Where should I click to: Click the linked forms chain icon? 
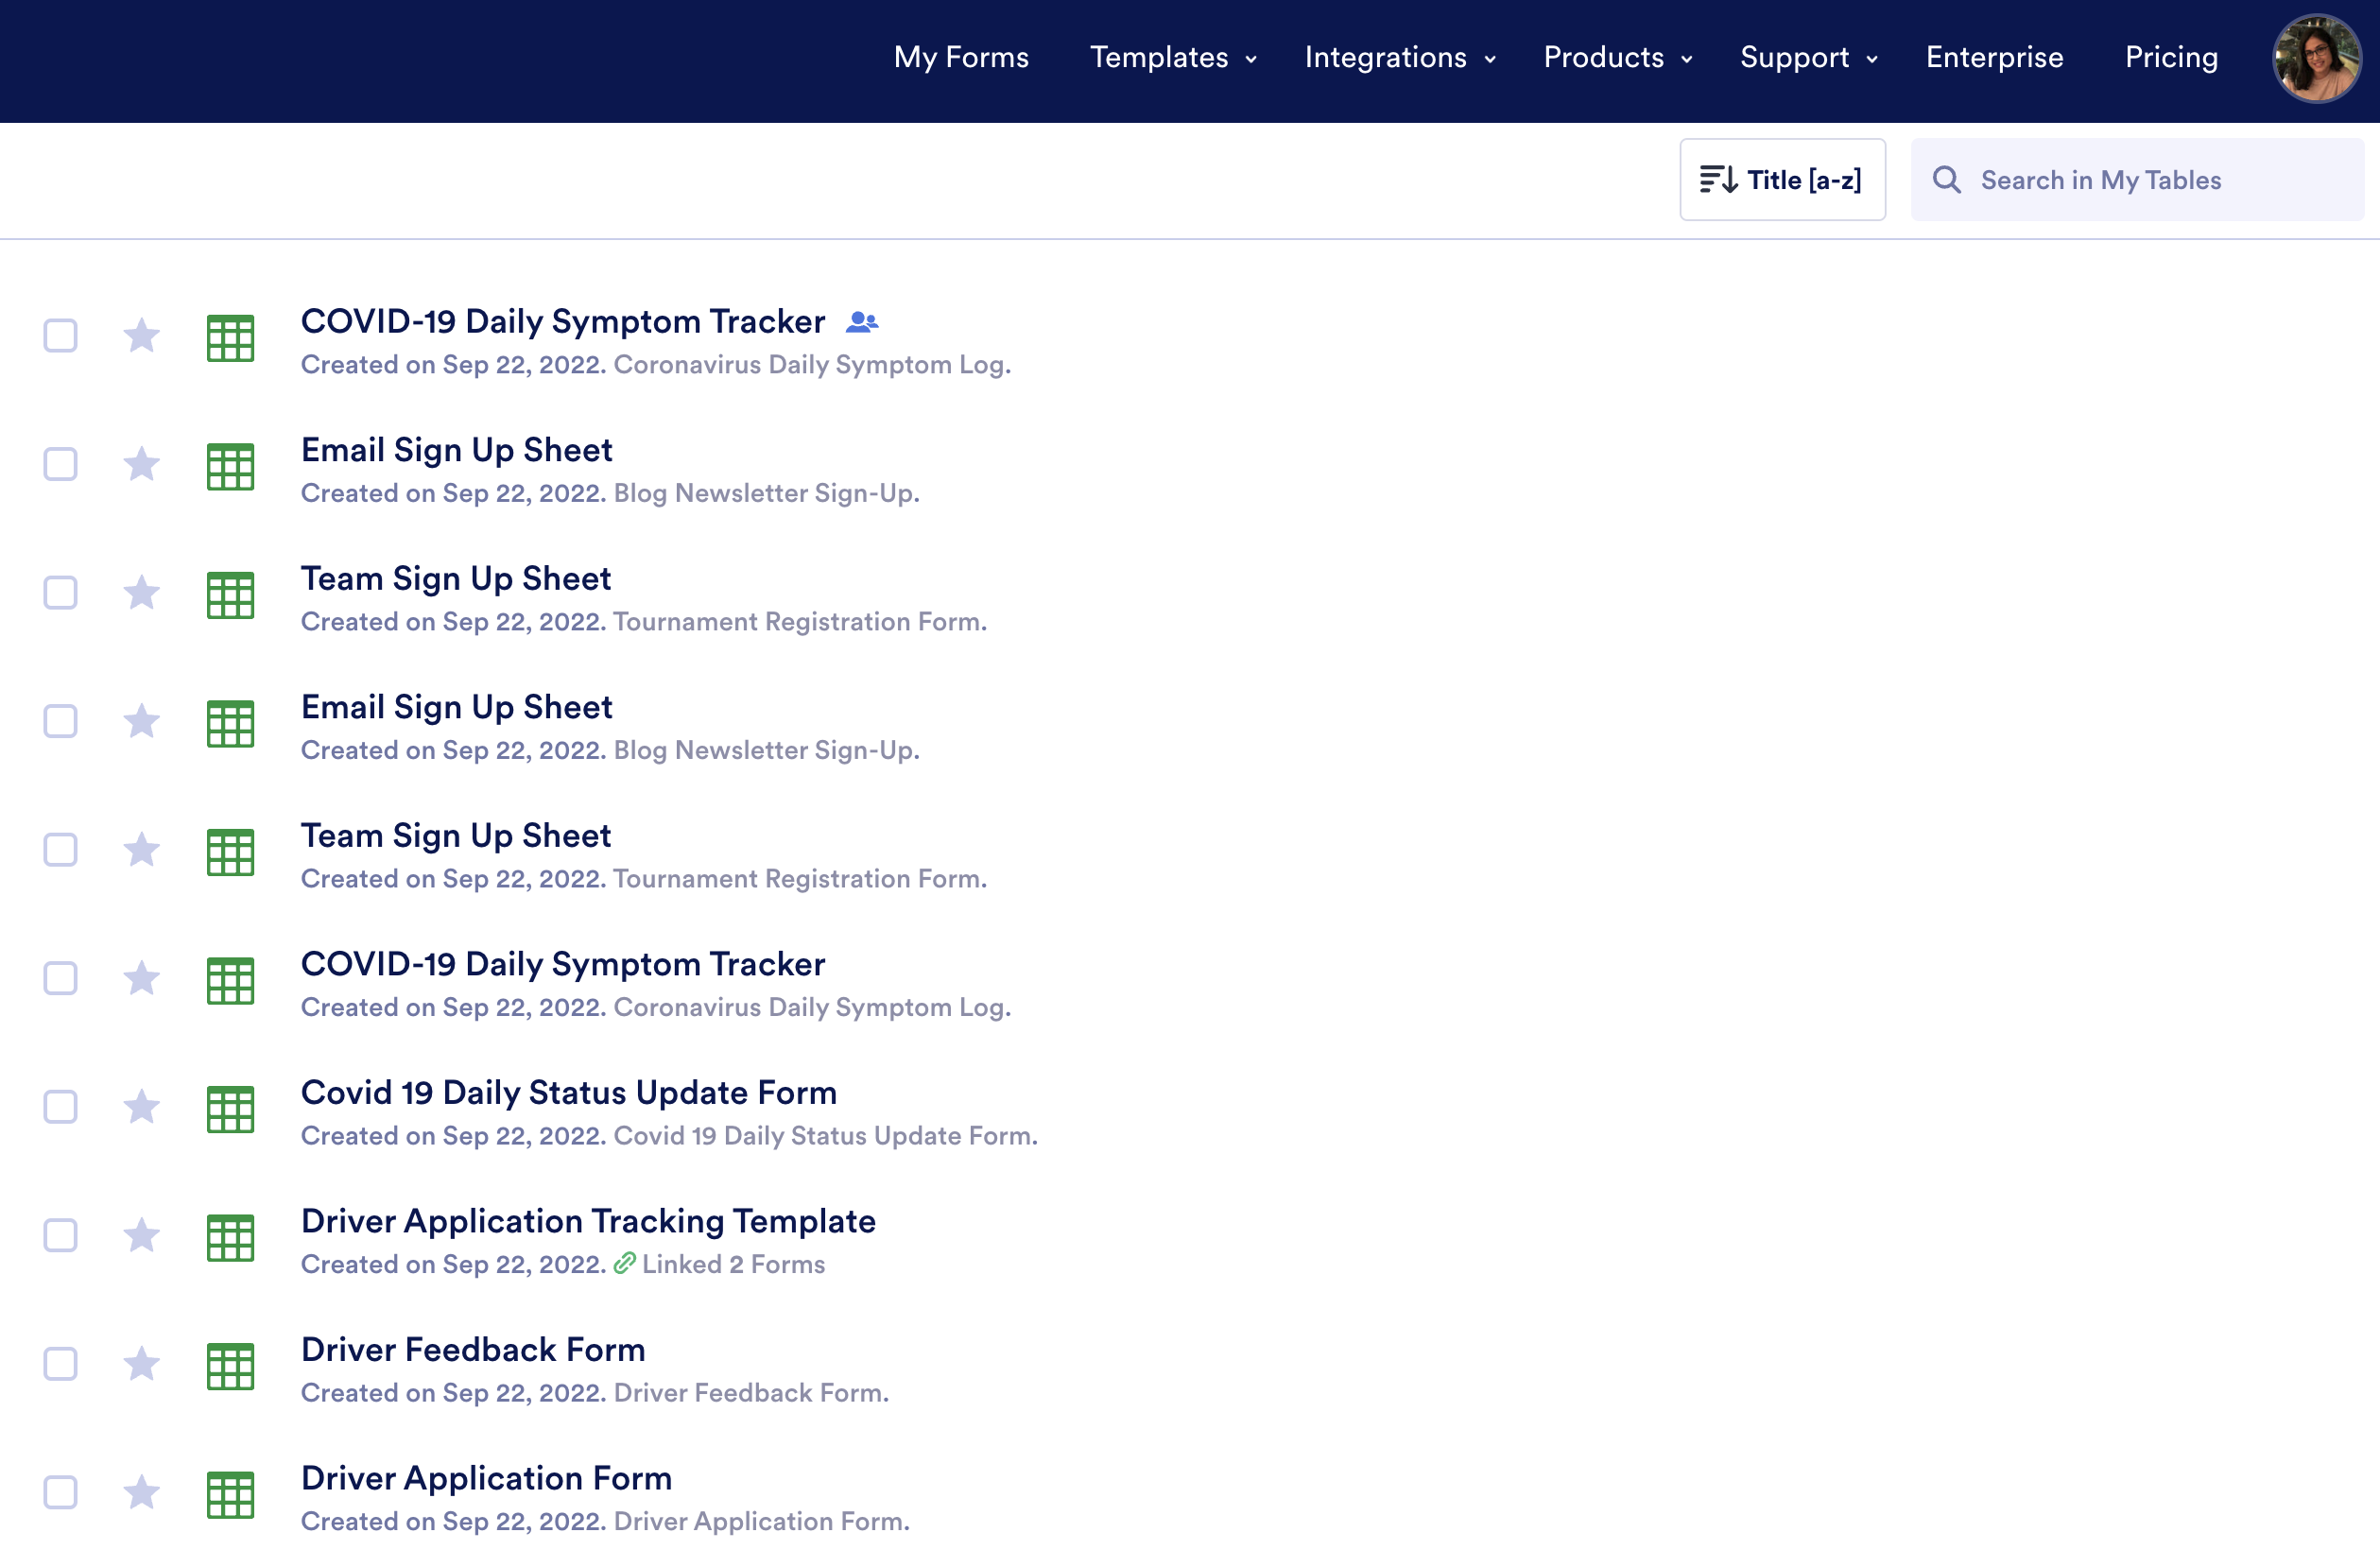coord(624,1264)
